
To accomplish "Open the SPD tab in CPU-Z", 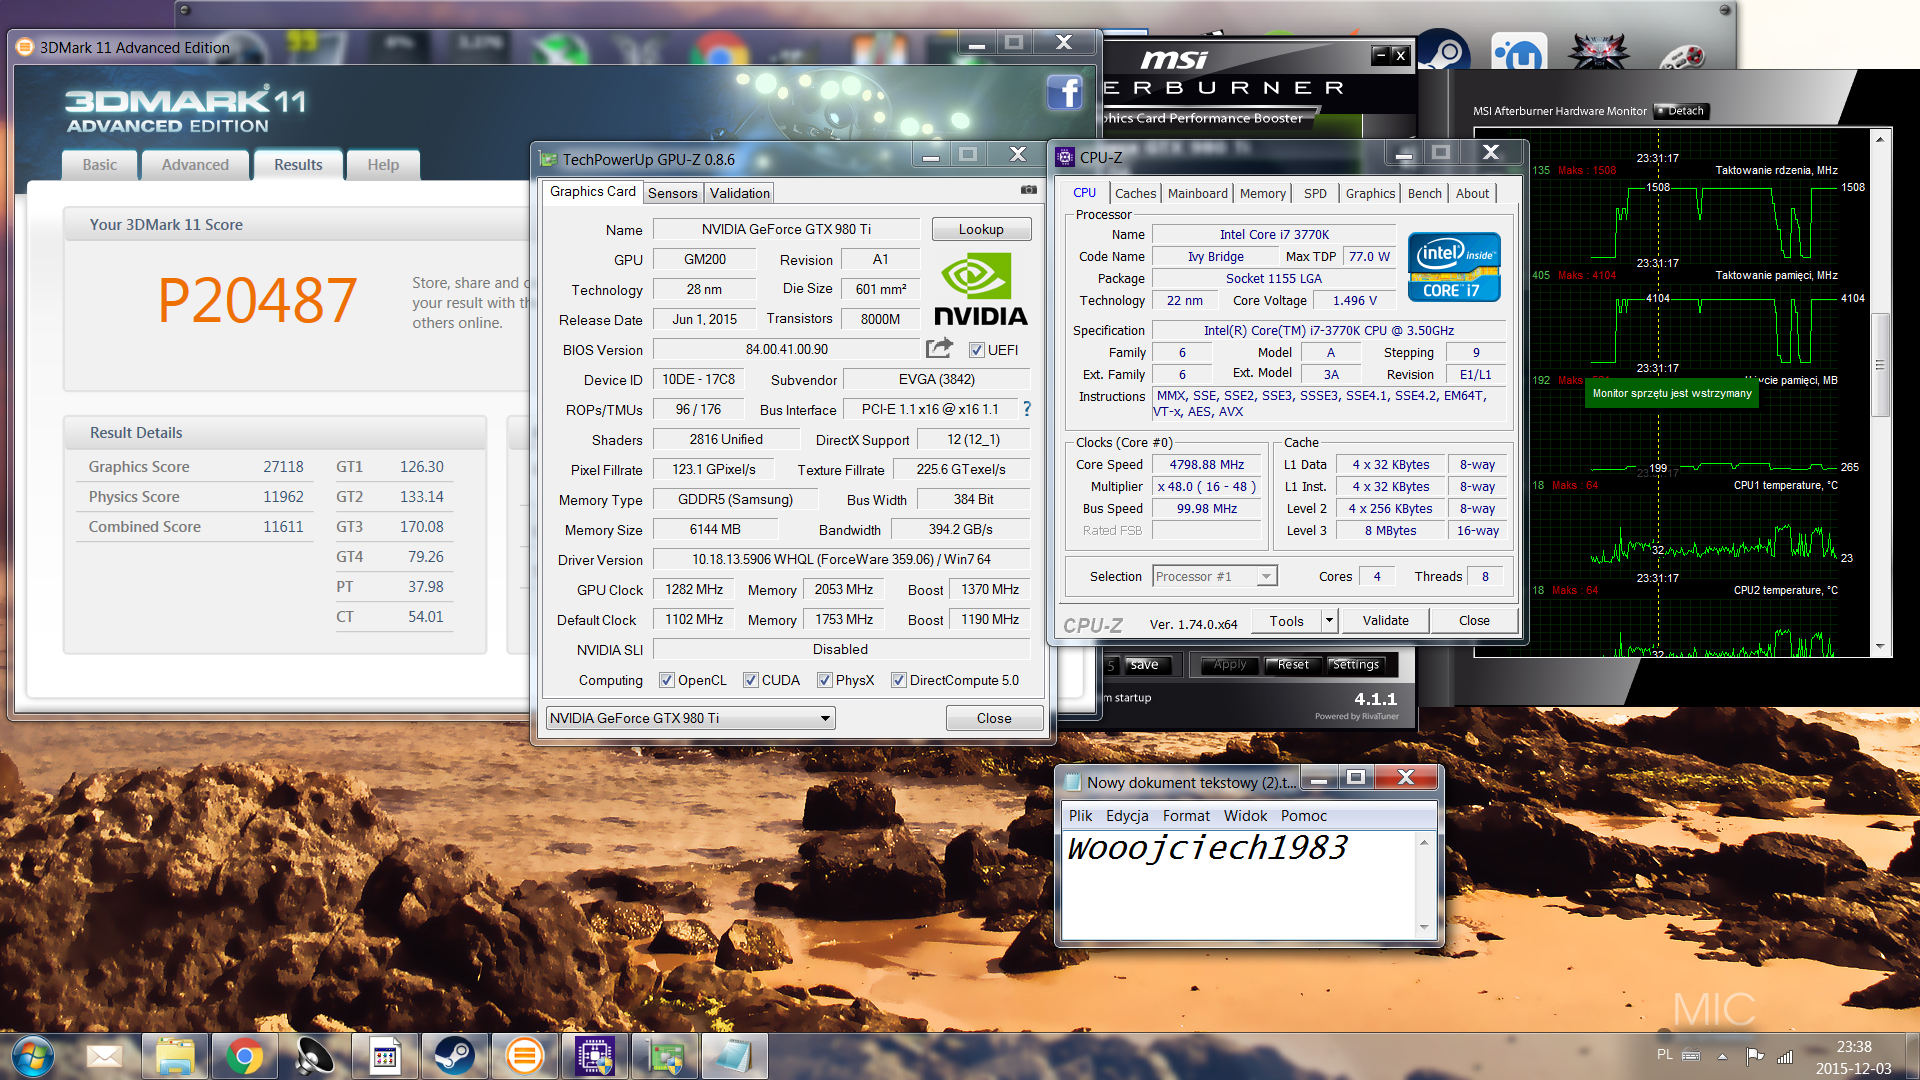I will tap(1315, 193).
